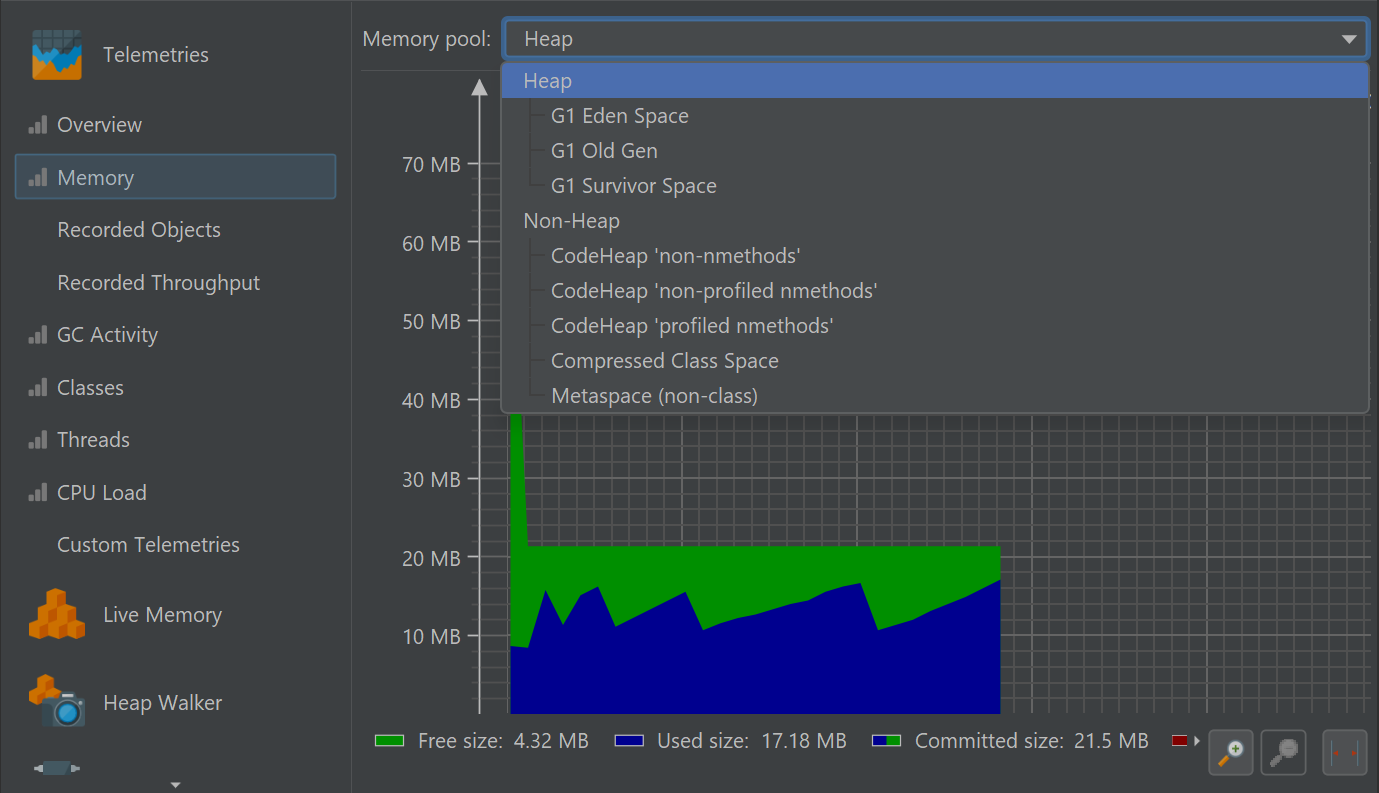Open the Telemetries section icon
This screenshot has height=793, width=1379.
pyautogui.click(x=56, y=55)
